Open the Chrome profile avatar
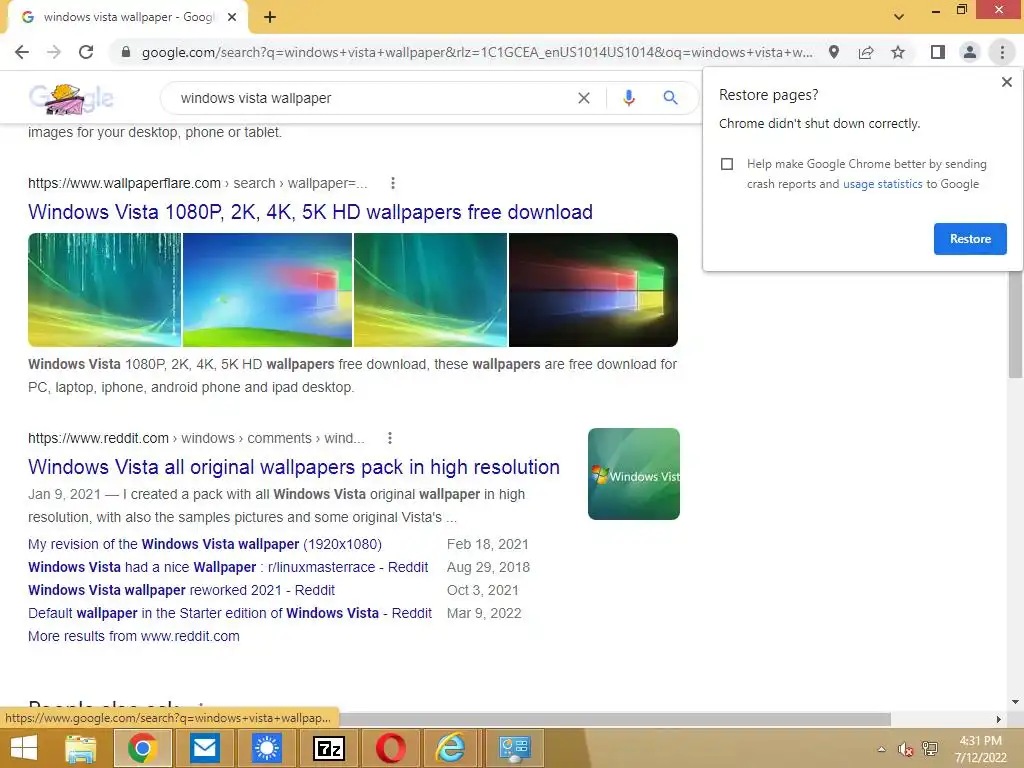This screenshot has width=1024, height=768. coord(970,52)
